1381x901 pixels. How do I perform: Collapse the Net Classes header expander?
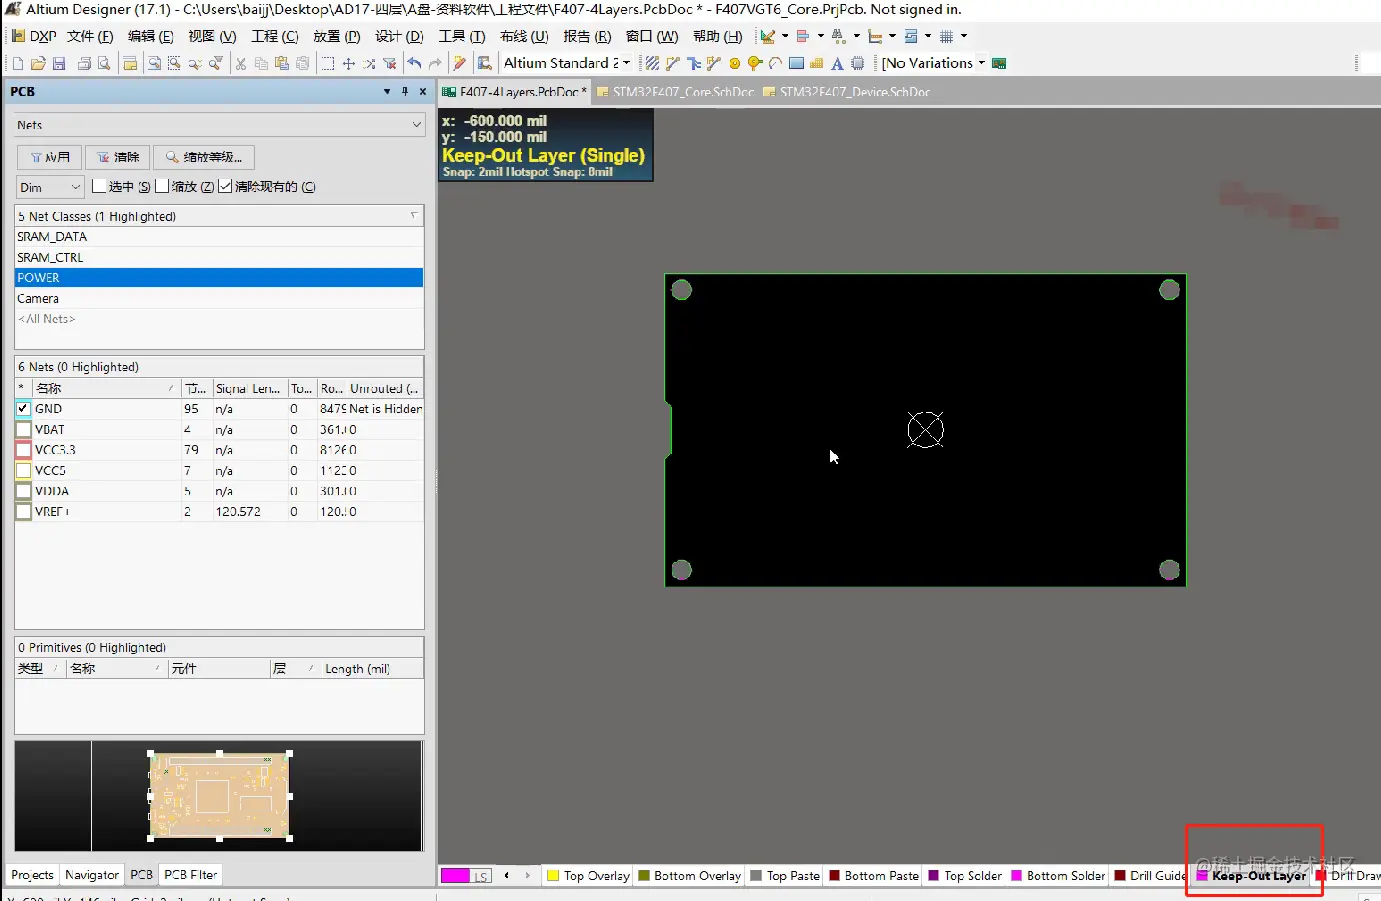pyautogui.click(x=414, y=216)
